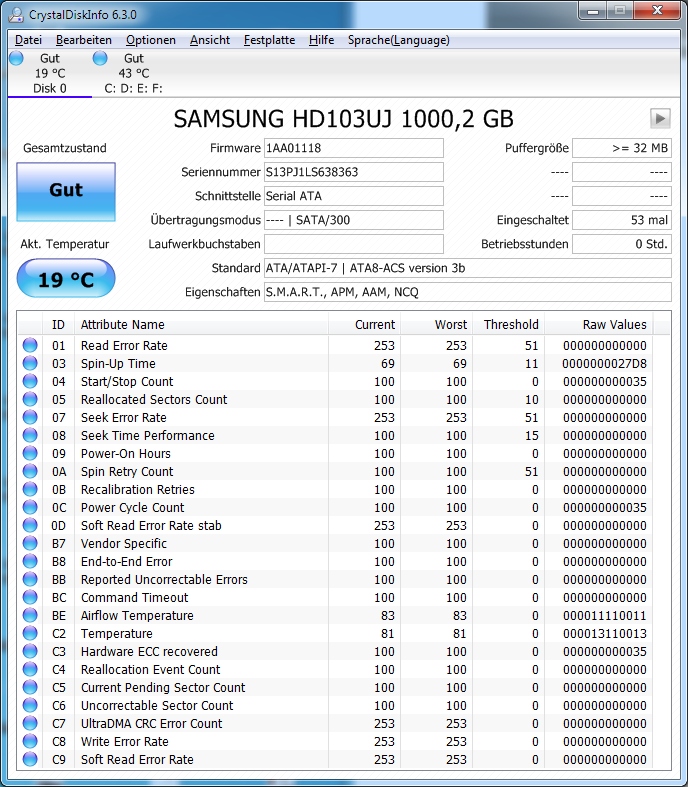The width and height of the screenshot is (688, 787).
Task: Click status orb for Spin-Up Time
Action: coord(30,363)
